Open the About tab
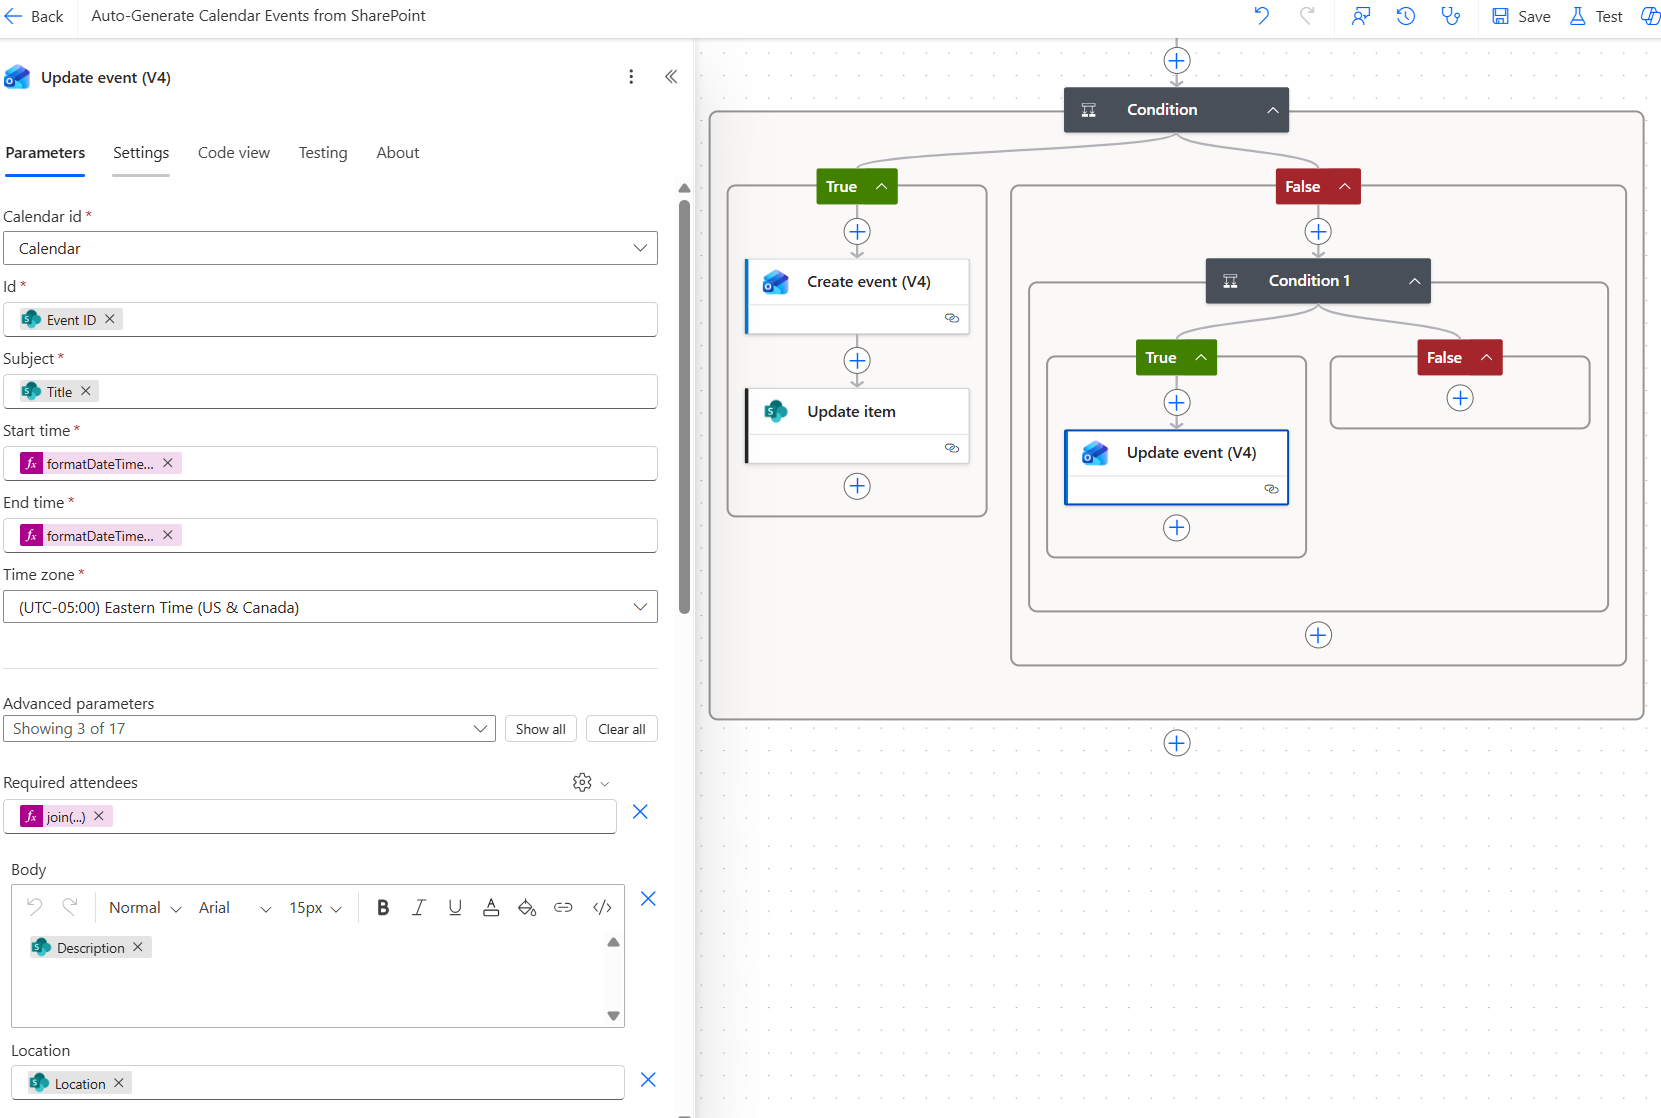Image resolution: width=1661 pixels, height=1118 pixels. 398,152
